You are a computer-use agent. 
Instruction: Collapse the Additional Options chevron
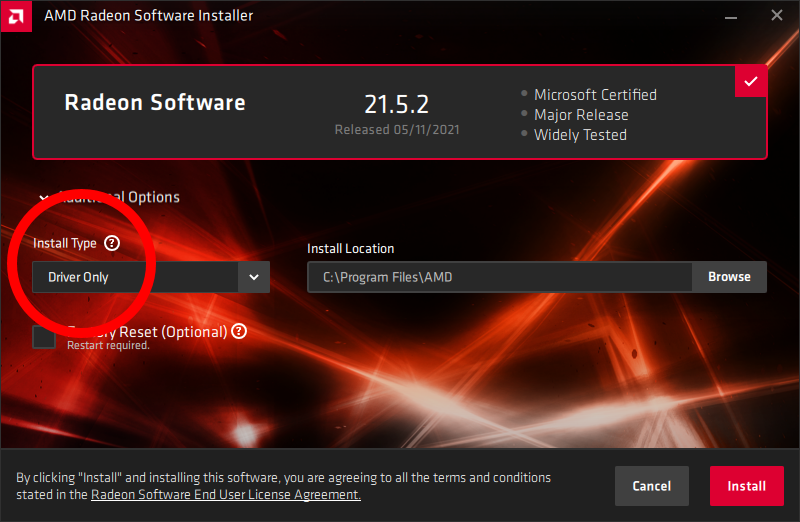[x=44, y=198]
